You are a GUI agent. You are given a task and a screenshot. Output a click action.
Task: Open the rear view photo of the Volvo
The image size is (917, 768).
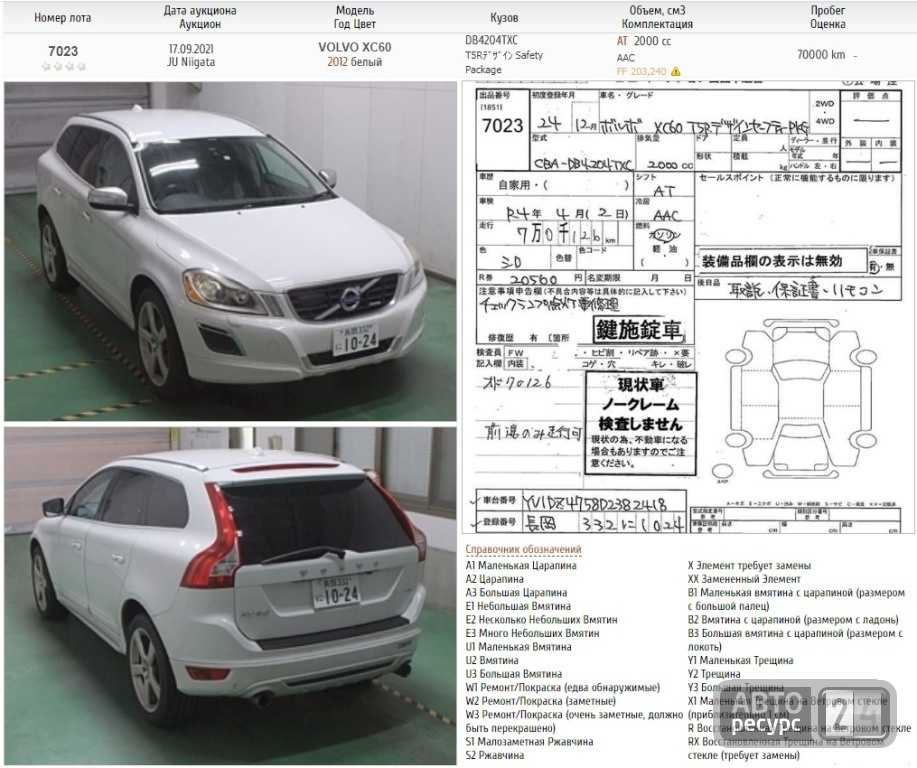pos(230,595)
